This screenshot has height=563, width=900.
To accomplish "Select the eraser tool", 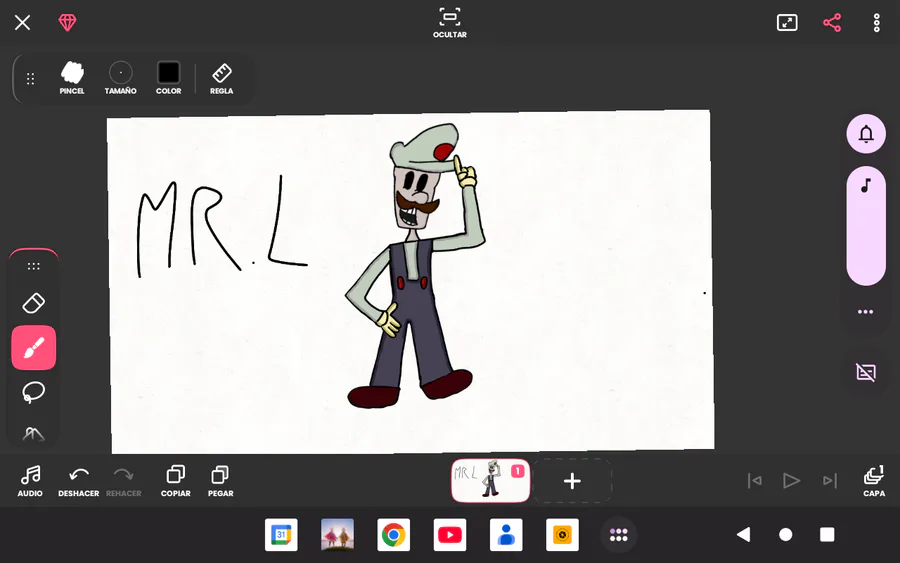I will pyautogui.click(x=33, y=304).
